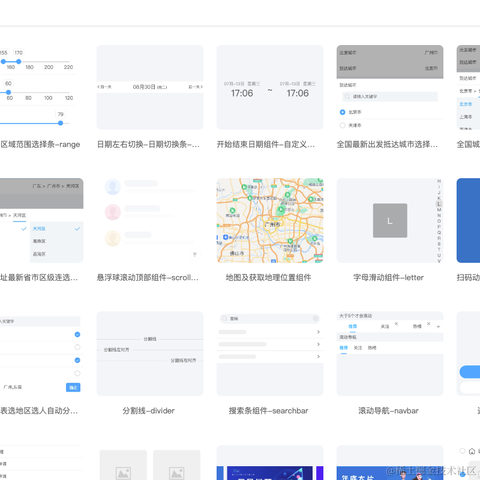Select the lower 关注 navbar tab
480x480 pixels.
pyautogui.click(x=358, y=348)
